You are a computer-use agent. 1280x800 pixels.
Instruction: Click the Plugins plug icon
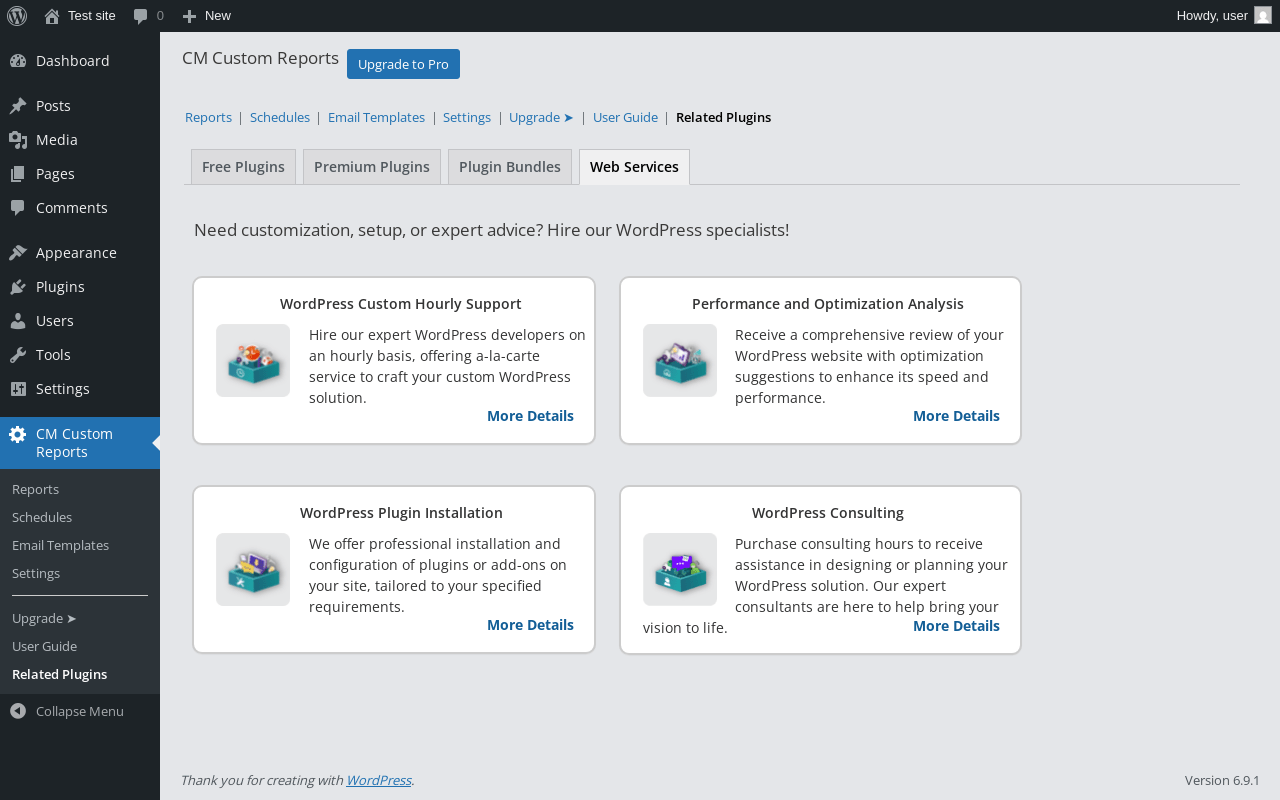point(18,287)
